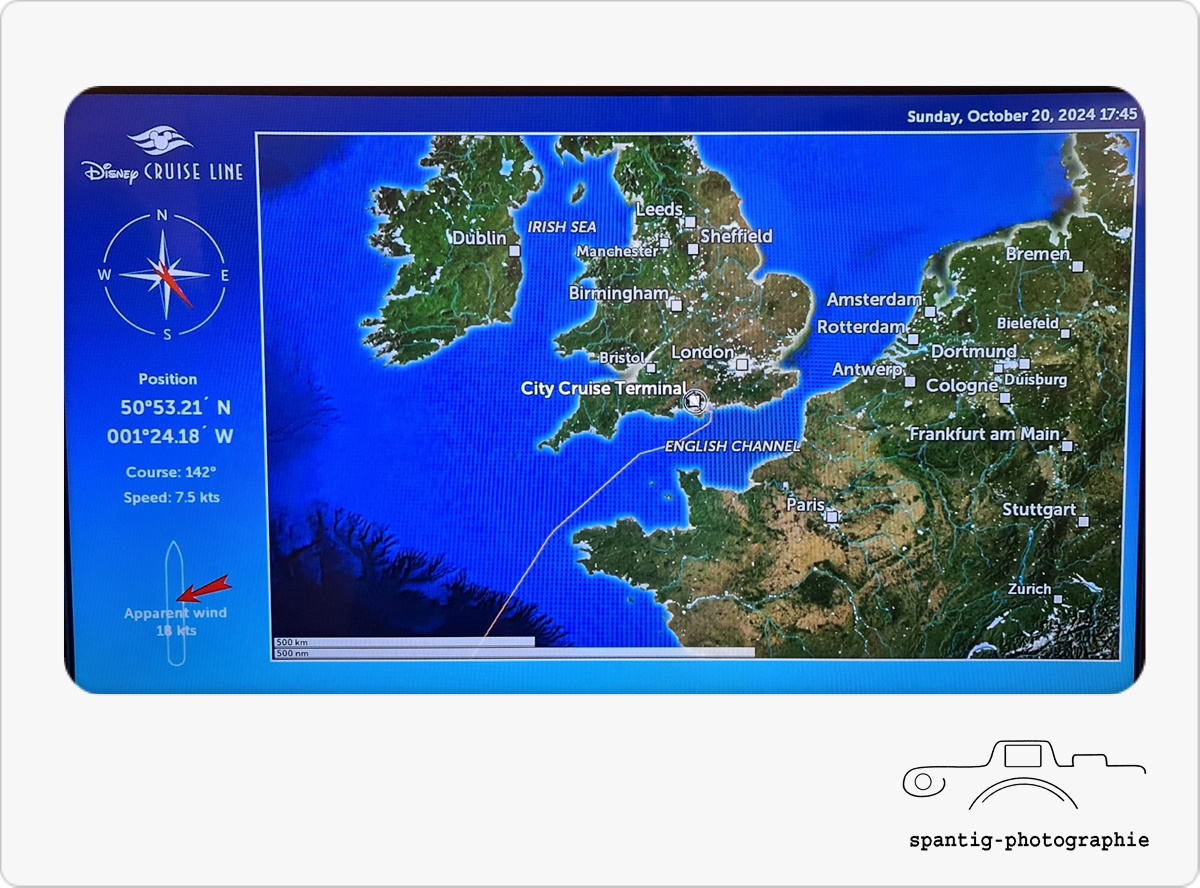The height and width of the screenshot is (888, 1200).
Task: Click the date and time display
Action: tap(1021, 116)
